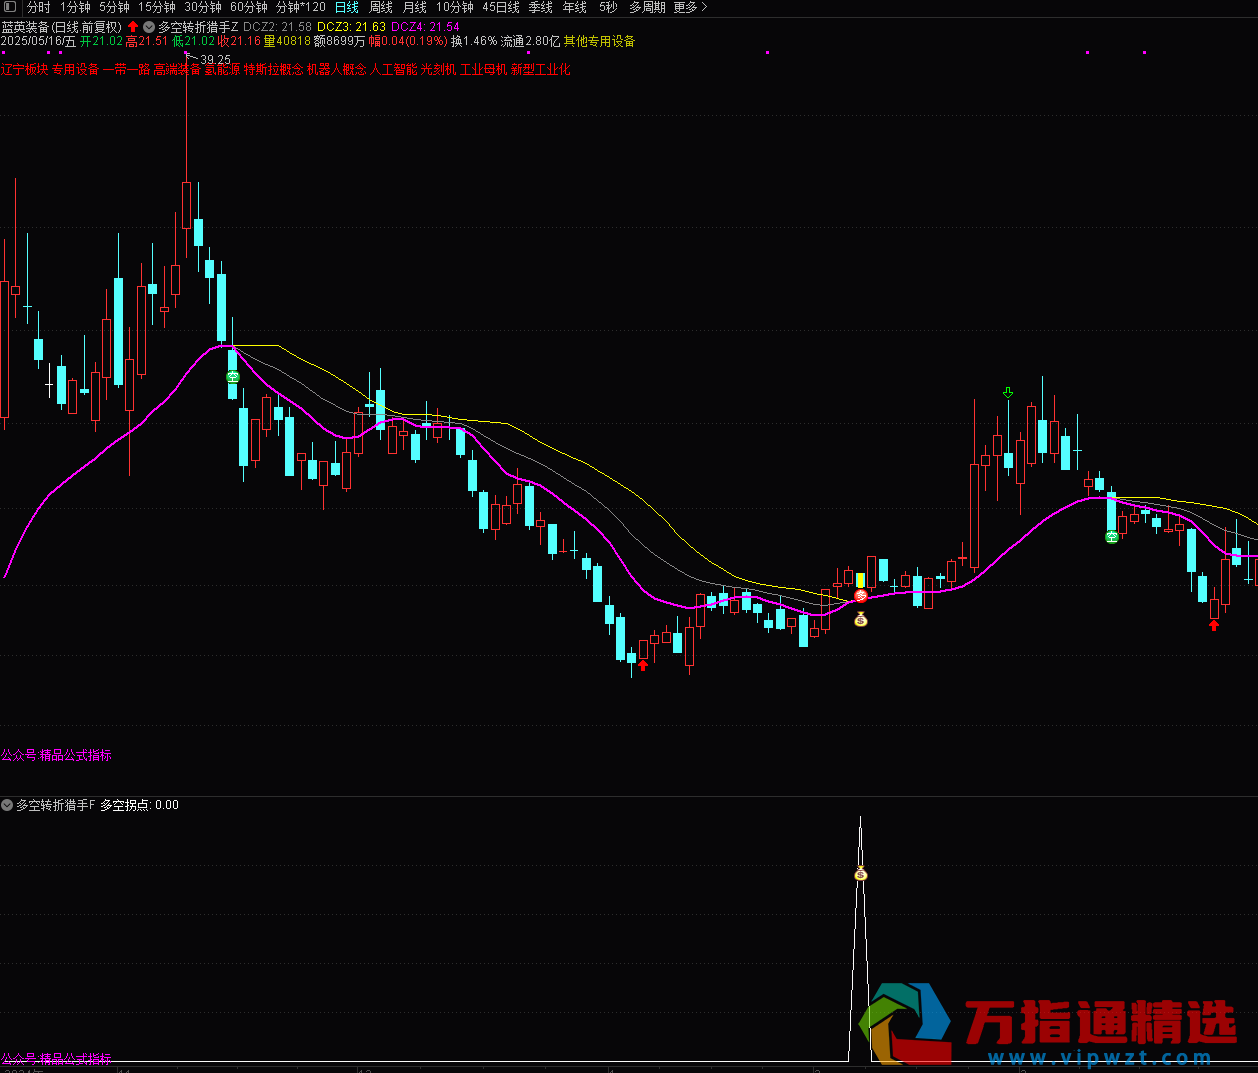The height and width of the screenshot is (1073, 1258).
Task: Click the stock title 蓝英装备(日线,前复权)
Action: (62, 27)
